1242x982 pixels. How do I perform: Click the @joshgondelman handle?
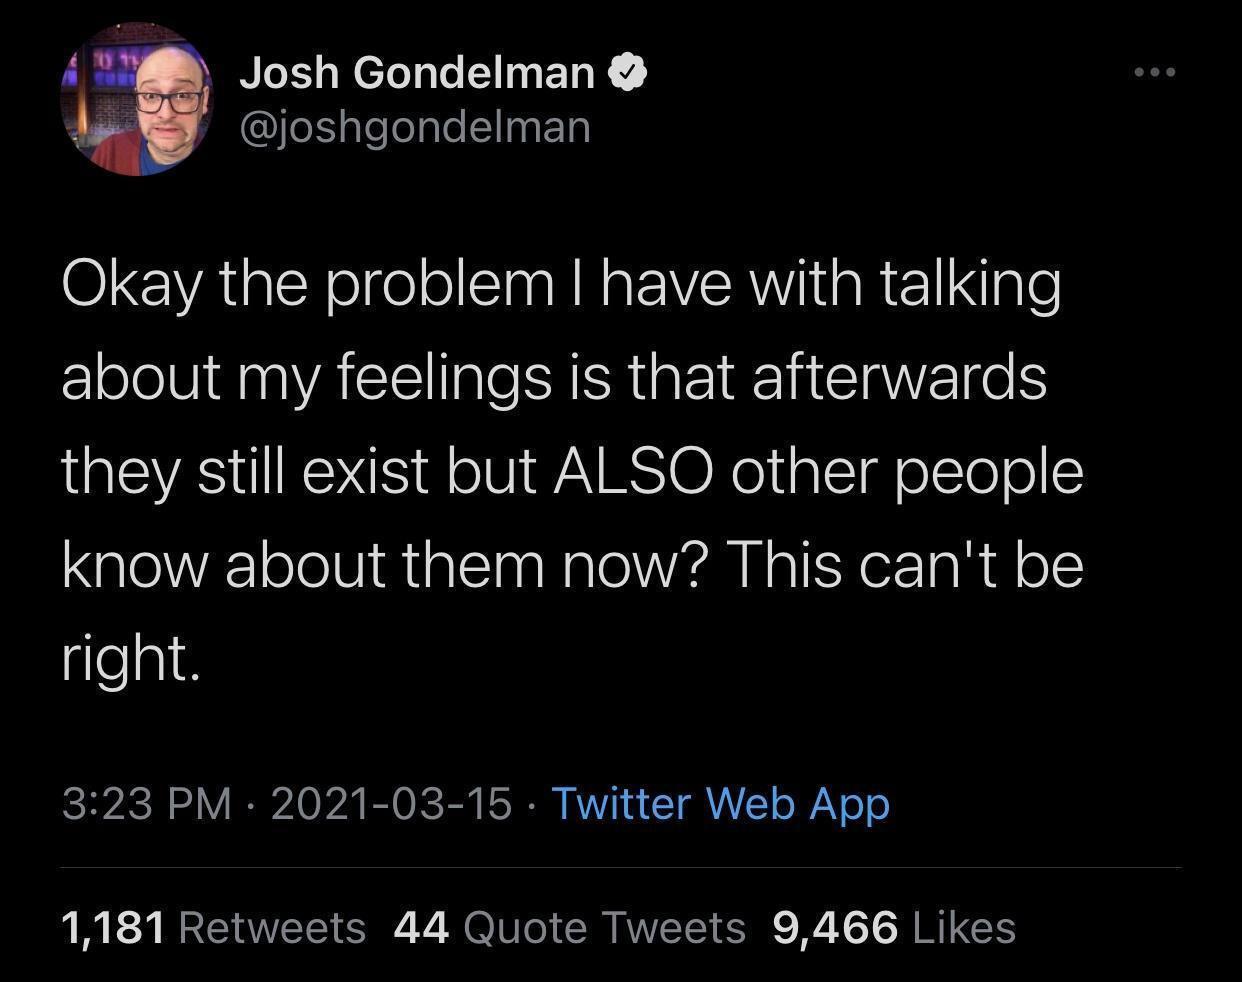(x=415, y=126)
